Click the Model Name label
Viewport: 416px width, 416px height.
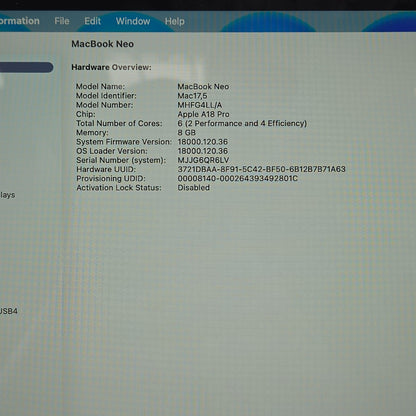[x=100, y=86]
